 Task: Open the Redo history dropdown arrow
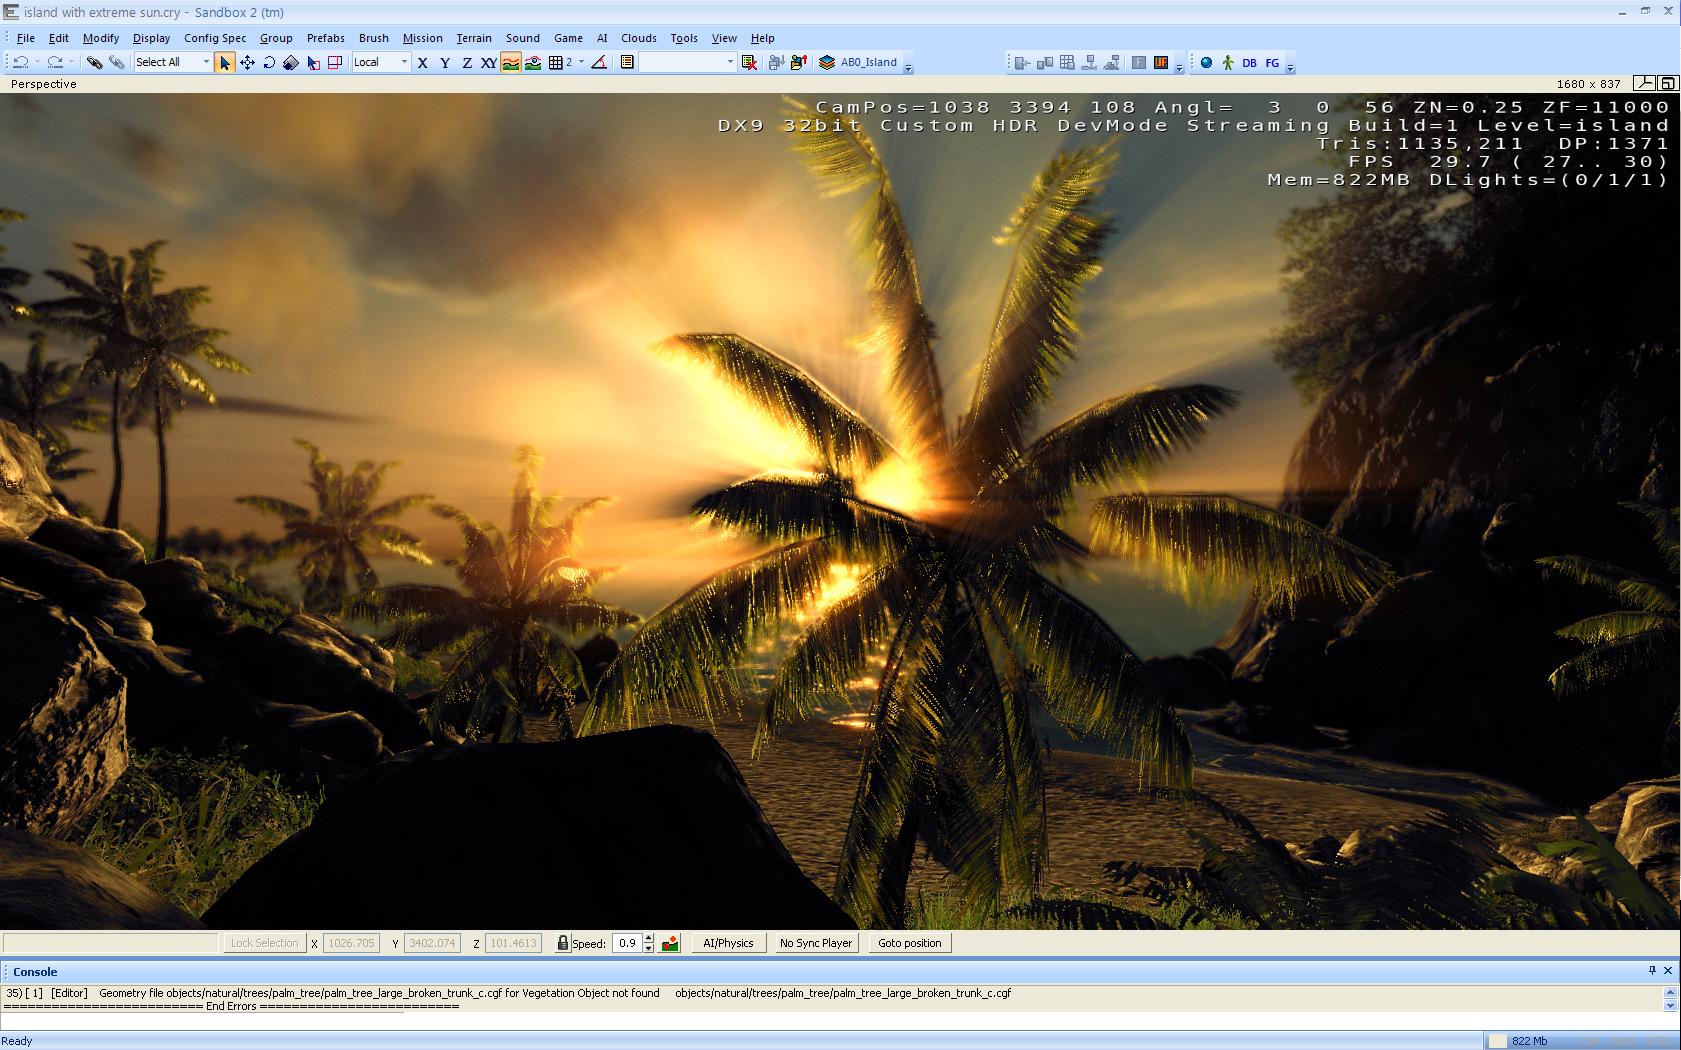click(x=71, y=62)
